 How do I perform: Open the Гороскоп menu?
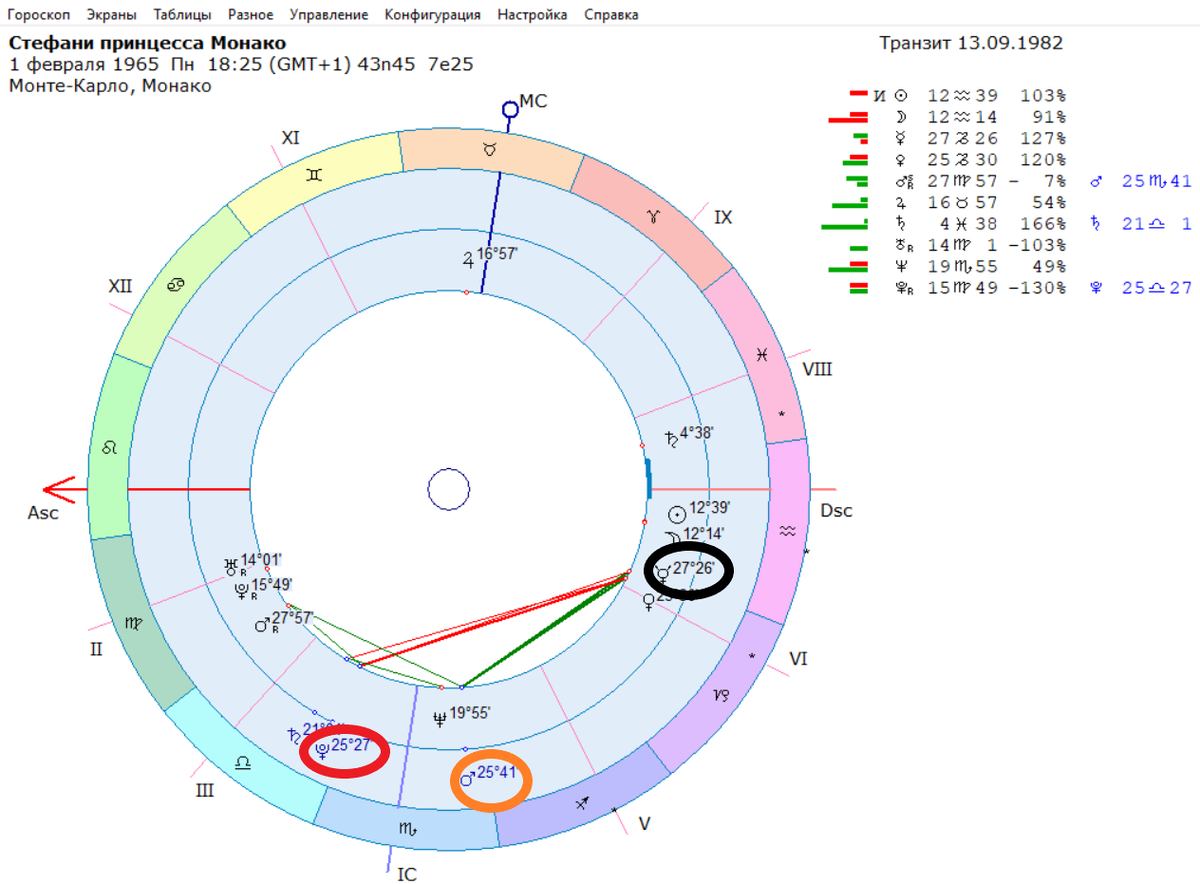38,15
